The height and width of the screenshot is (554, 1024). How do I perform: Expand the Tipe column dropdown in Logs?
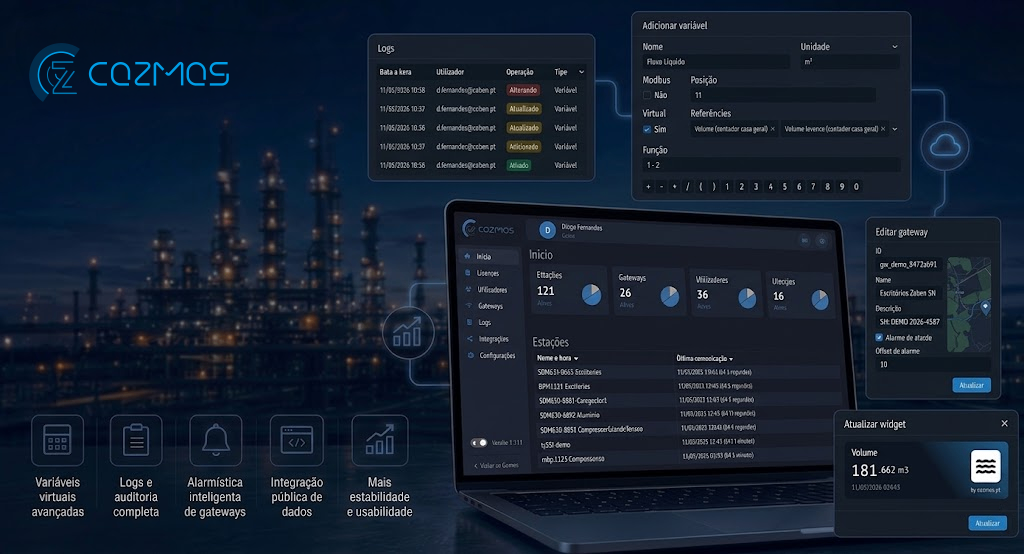pyautogui.click(x=581, y=72)
